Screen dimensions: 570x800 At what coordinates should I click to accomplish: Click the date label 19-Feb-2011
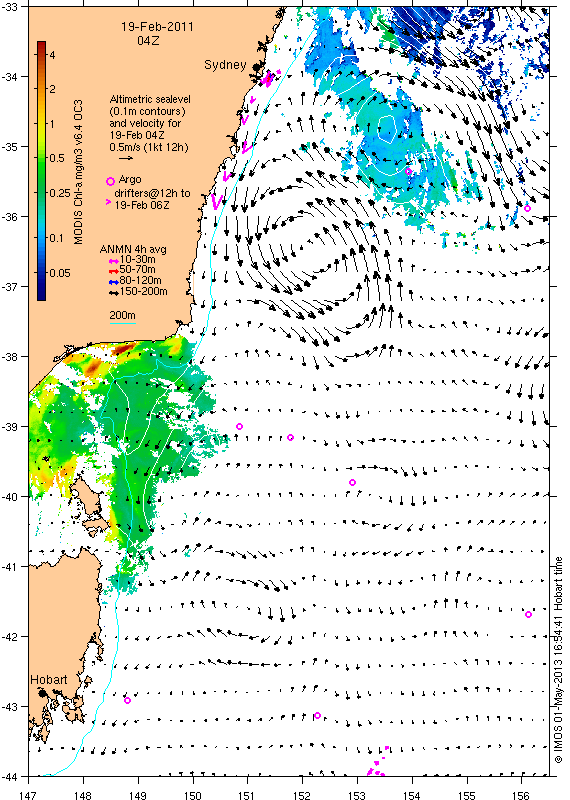tap(158, 27)
